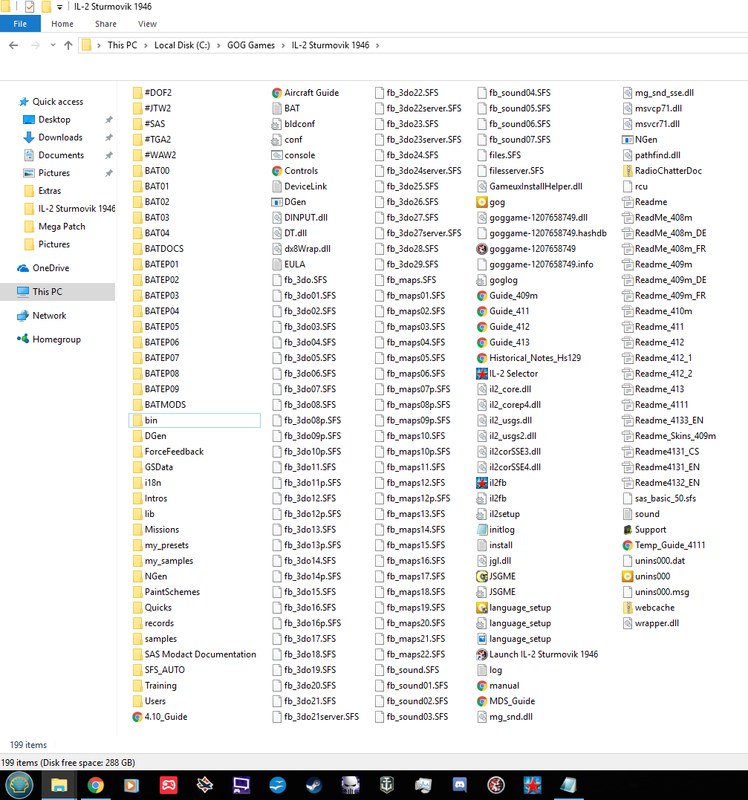Open Google Chrome from the taskbar
Viewport: 748px width, 800px height.
[x=95, y=785]
